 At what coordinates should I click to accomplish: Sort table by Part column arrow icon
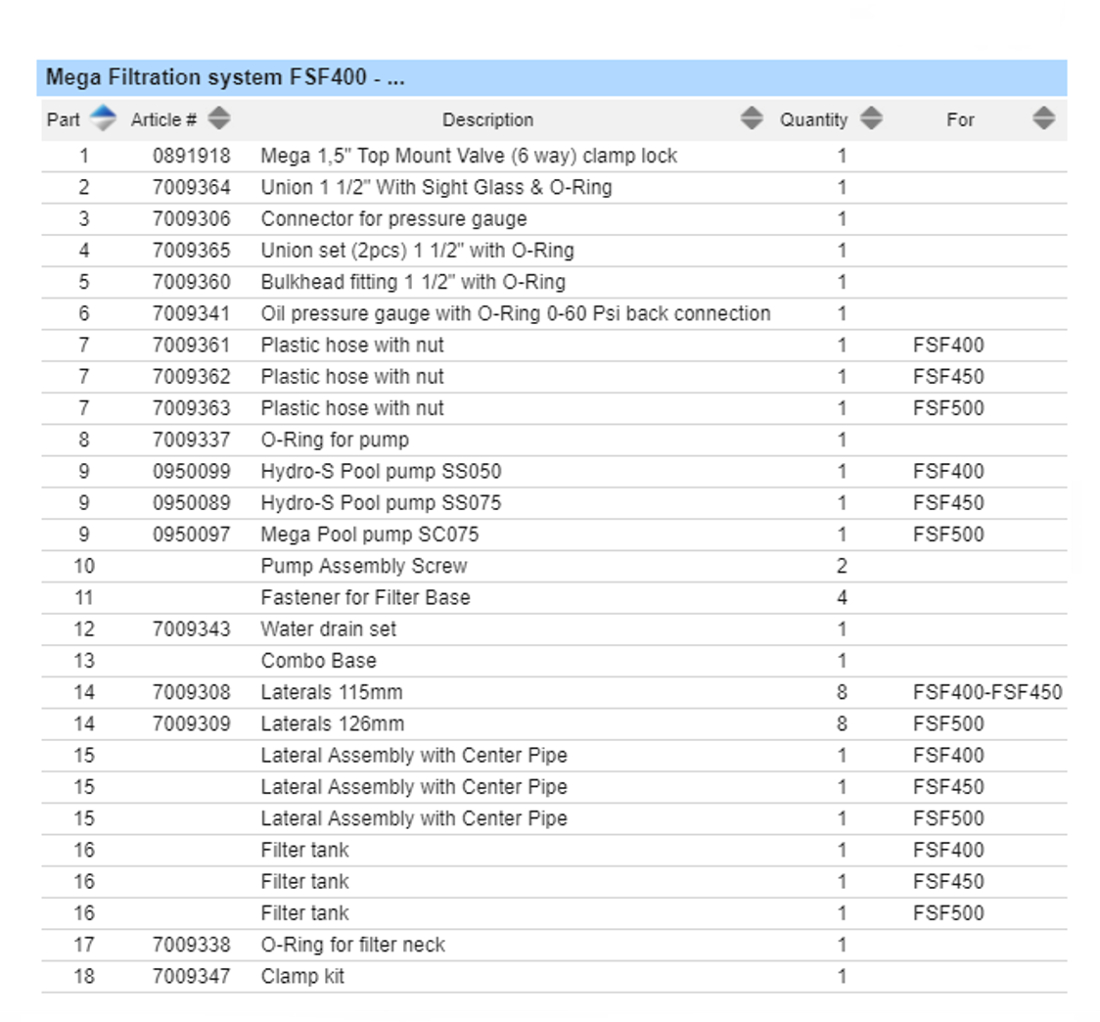click(x=103, y=118)
